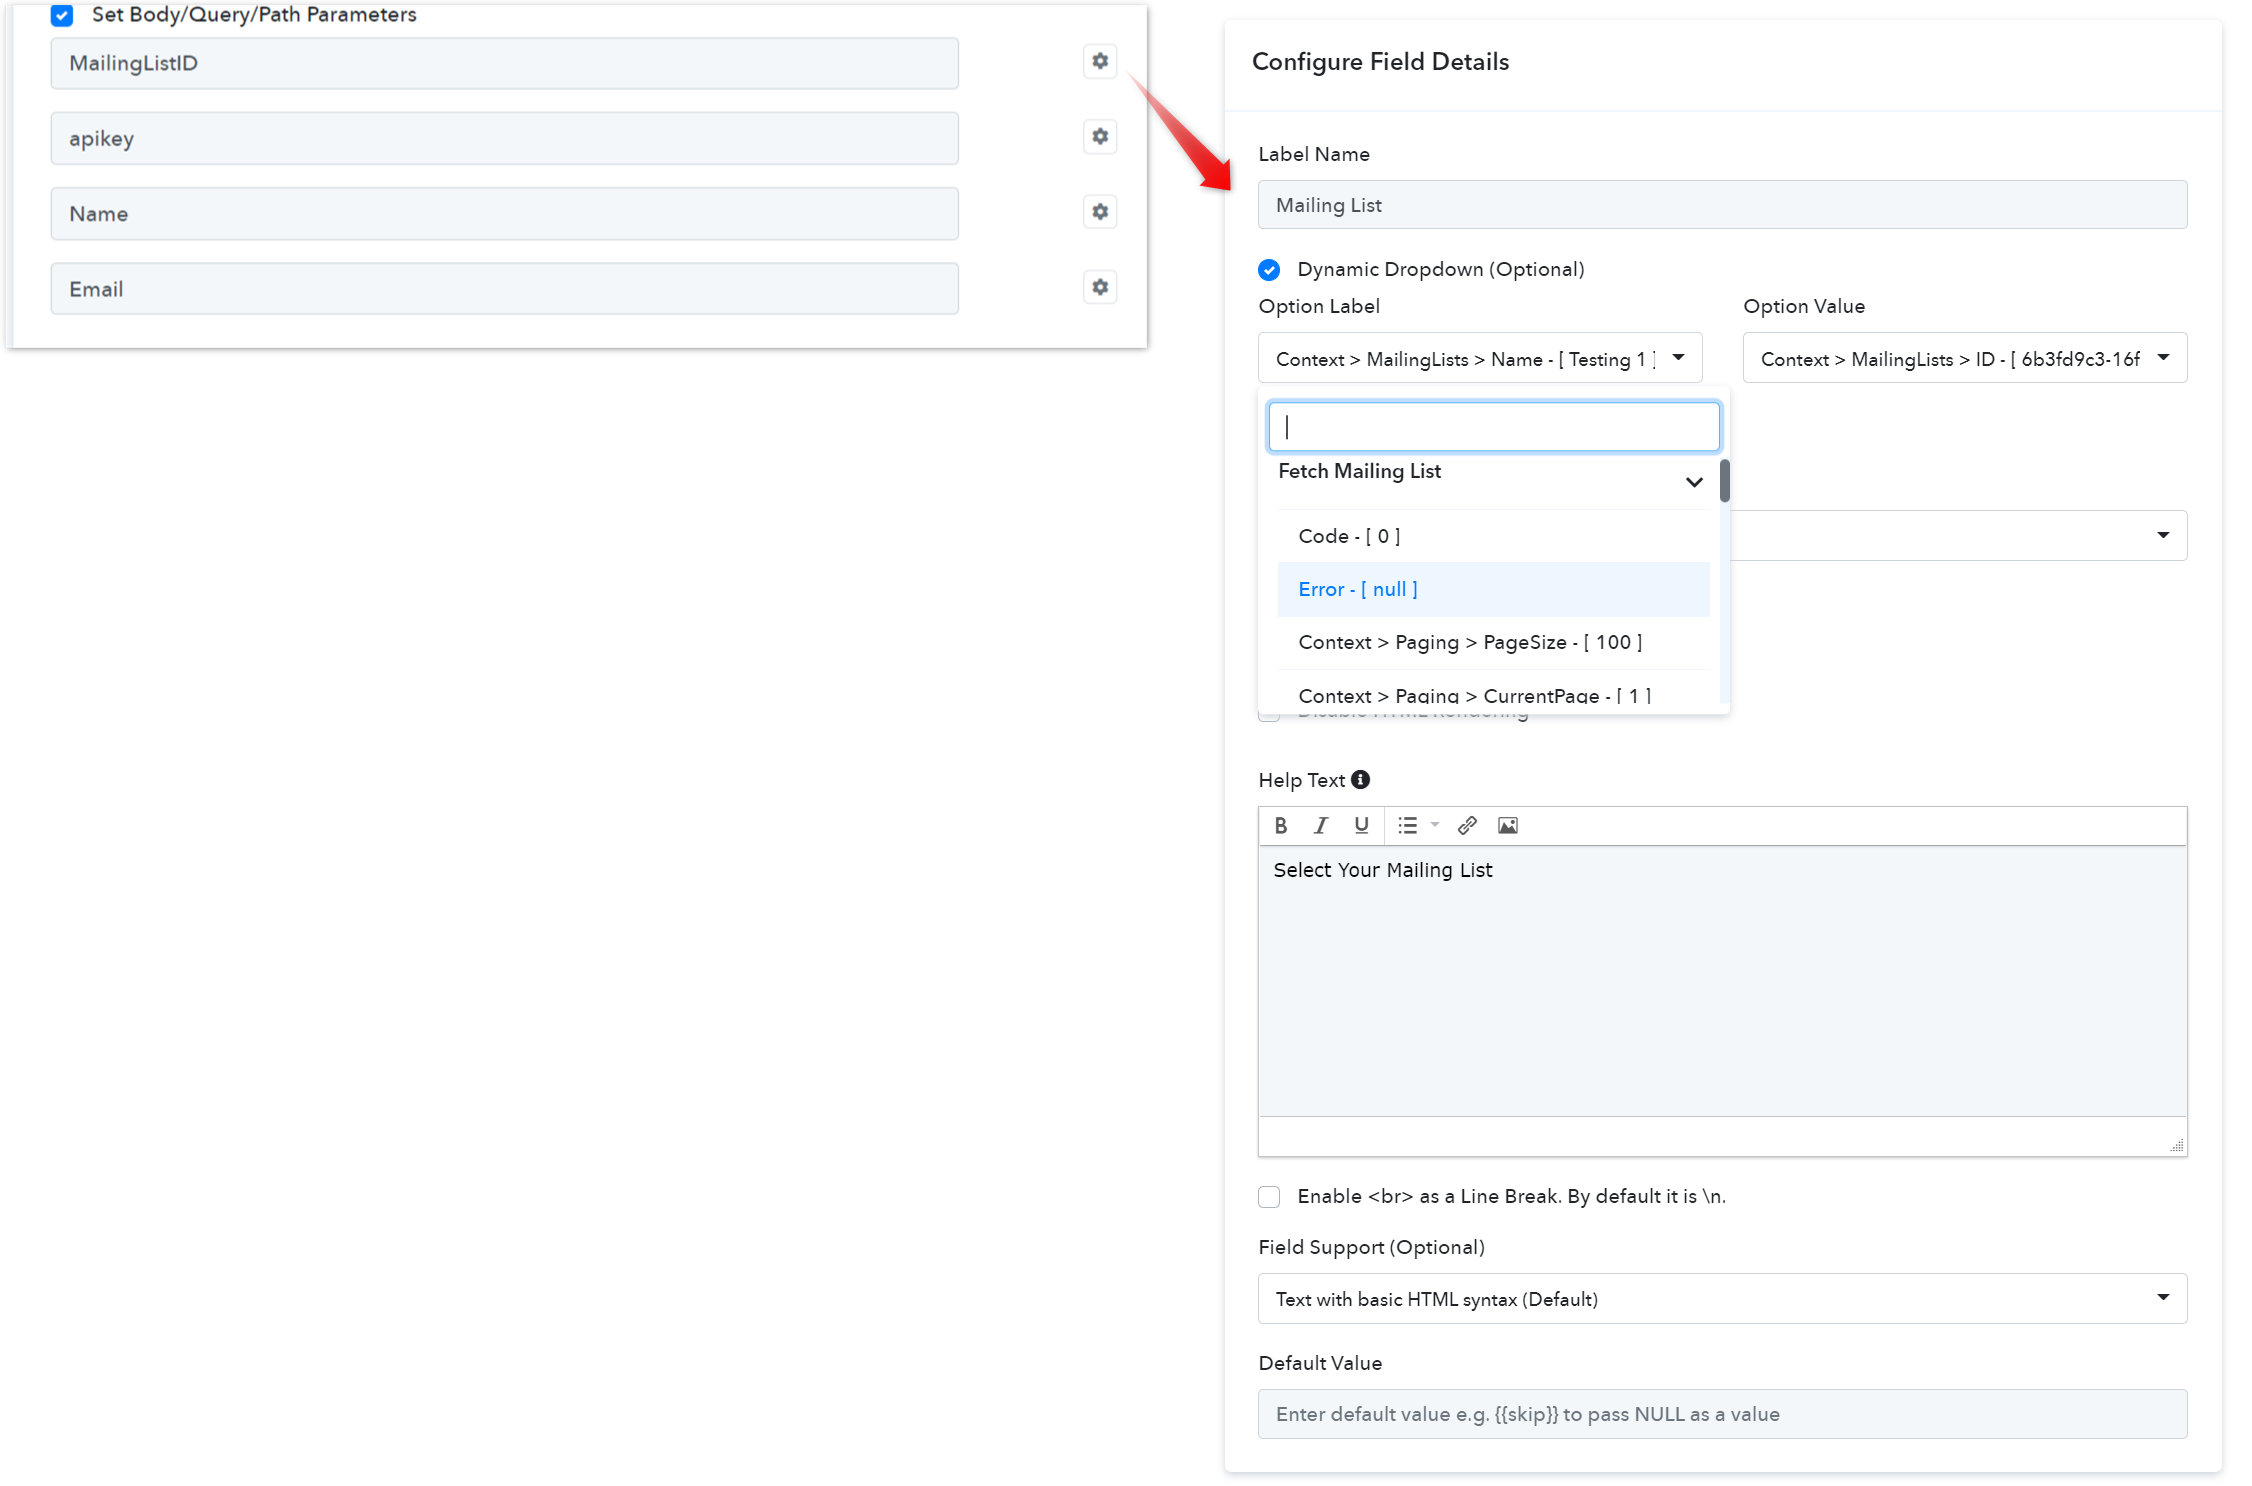
Task: Toggle underline formatting in Help Text
Action: click(1360, 825)
